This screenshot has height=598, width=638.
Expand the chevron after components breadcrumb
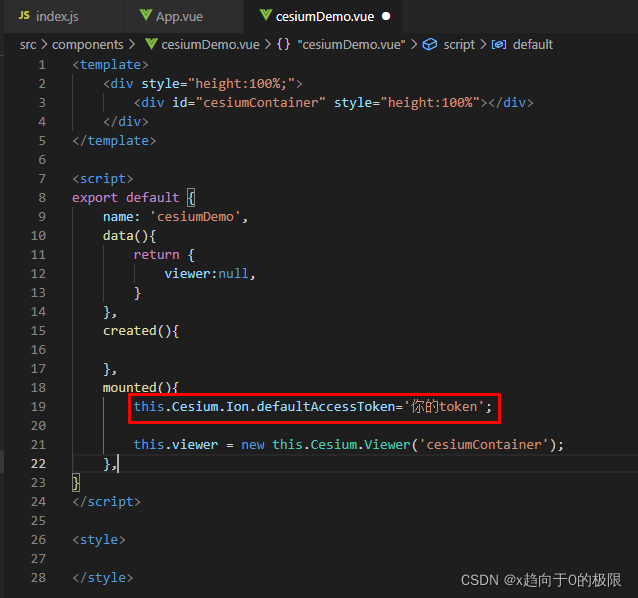click(131, 44)
